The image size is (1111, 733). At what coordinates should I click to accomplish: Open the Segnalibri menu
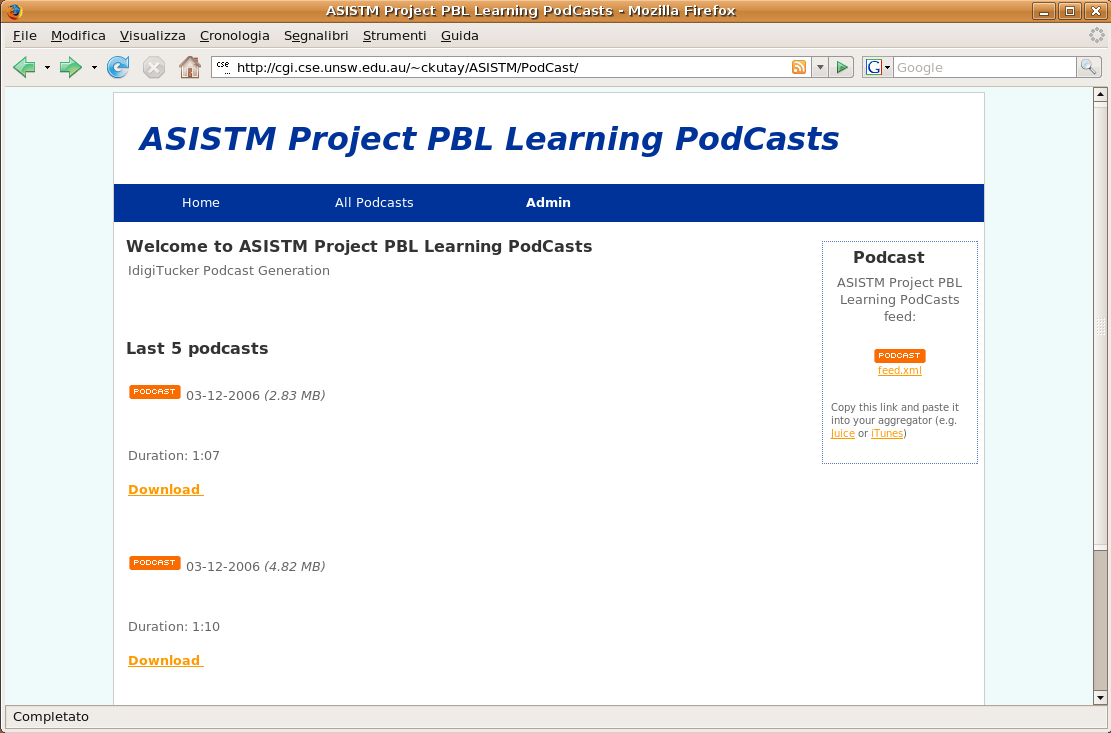tap(316, 35)
